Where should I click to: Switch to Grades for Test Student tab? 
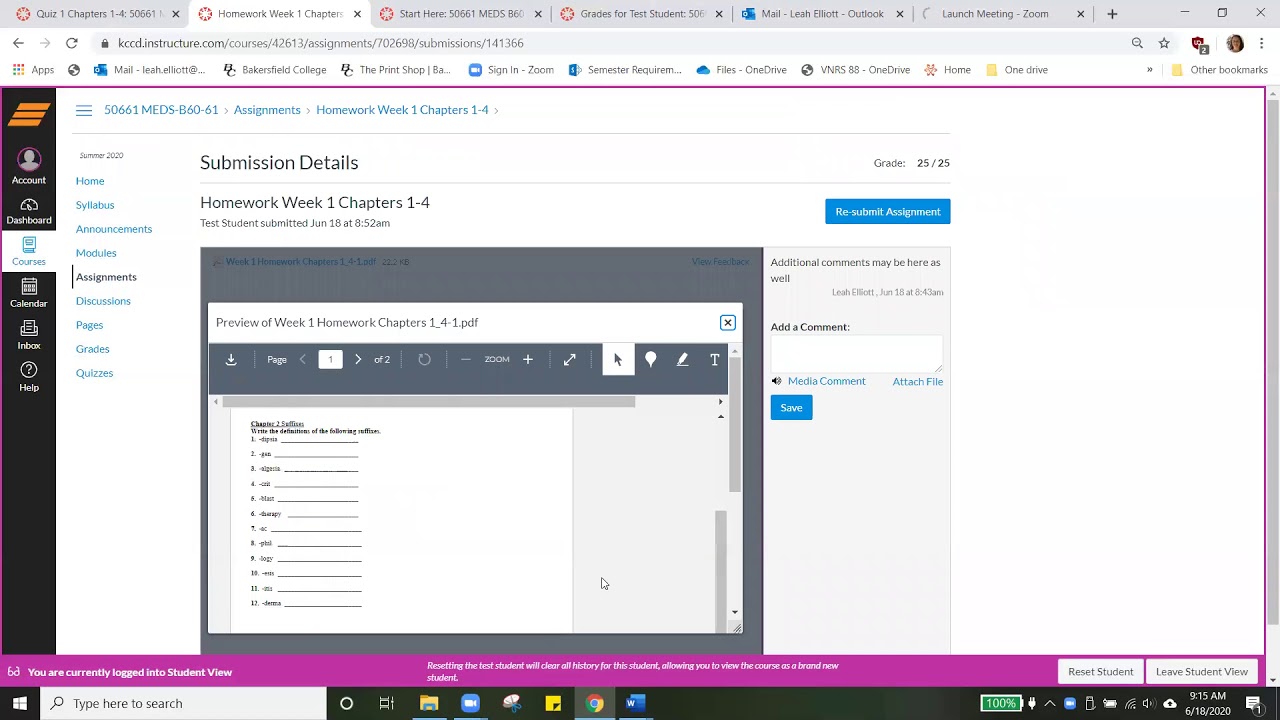(642, 14)
